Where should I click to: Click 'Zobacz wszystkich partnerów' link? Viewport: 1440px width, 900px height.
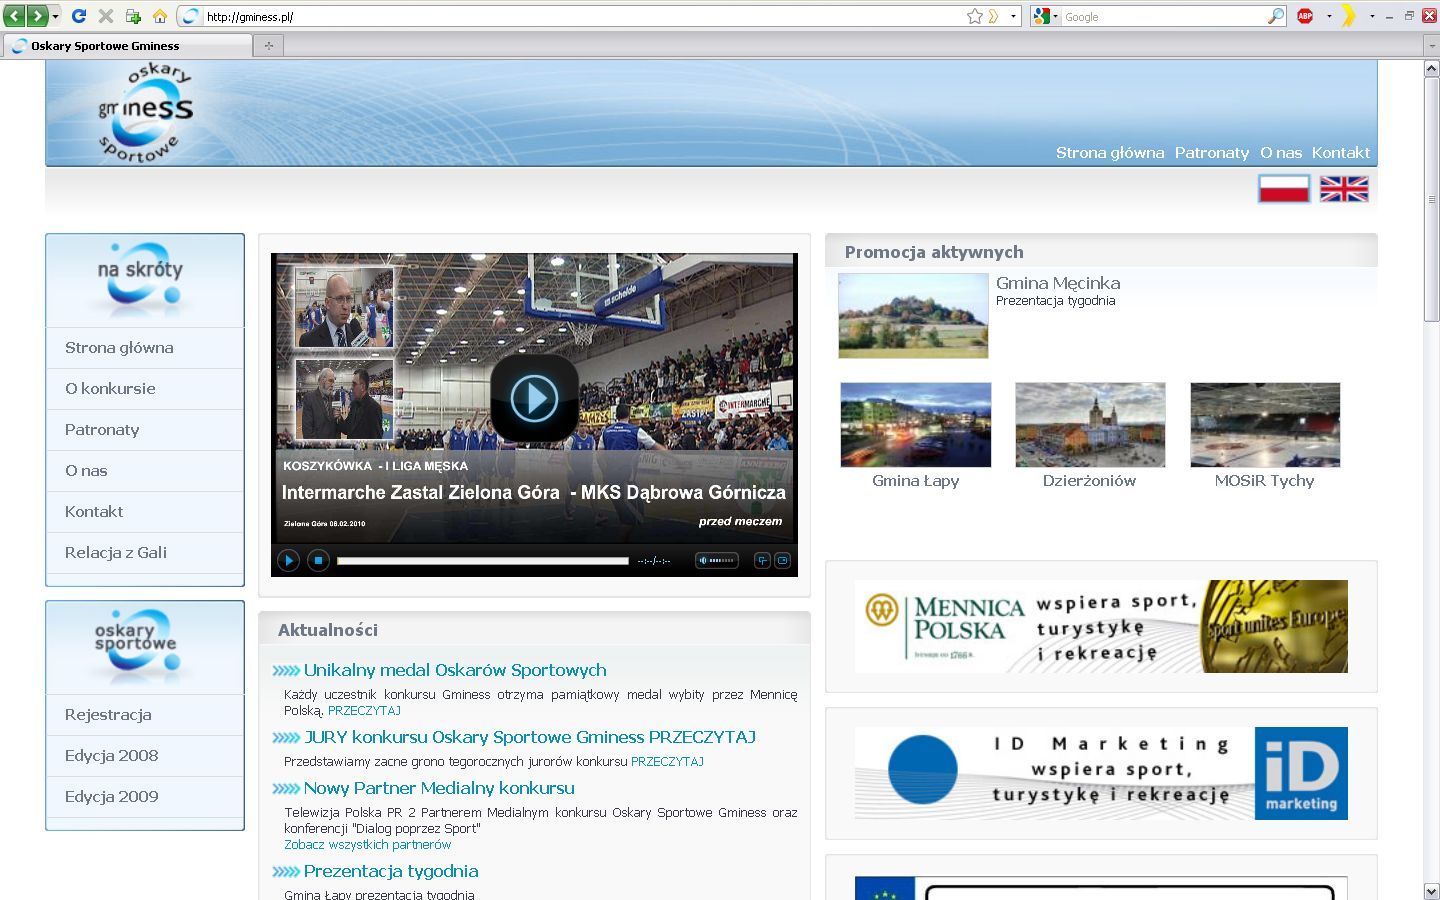367,845
